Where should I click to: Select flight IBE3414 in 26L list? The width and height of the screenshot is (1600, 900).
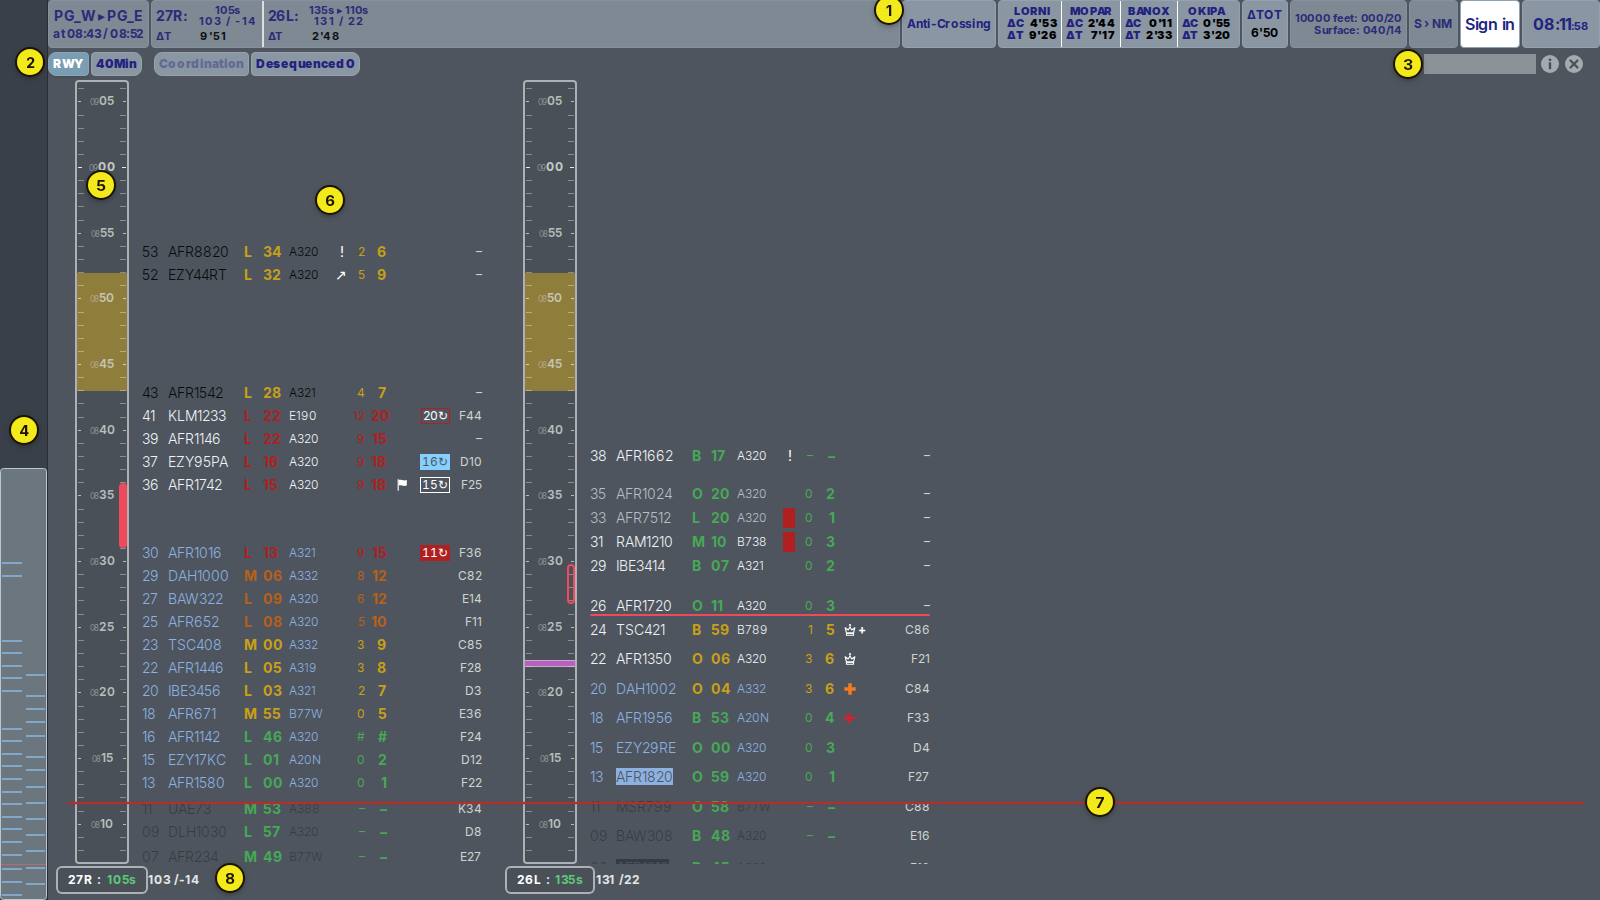pyautogui.click(x=641, y=566)
